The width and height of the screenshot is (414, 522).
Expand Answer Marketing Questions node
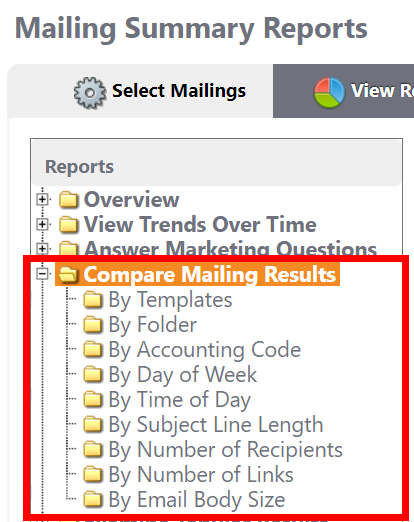(x=42, y=249)
